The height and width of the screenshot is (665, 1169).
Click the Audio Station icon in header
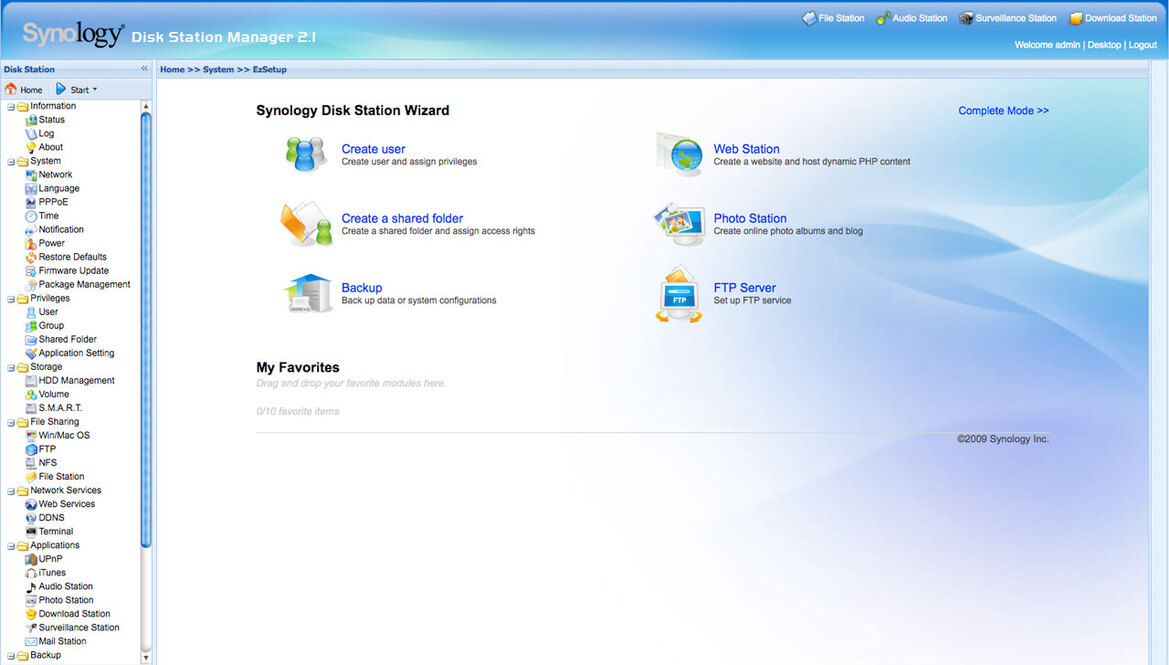[x=883, y=18]
